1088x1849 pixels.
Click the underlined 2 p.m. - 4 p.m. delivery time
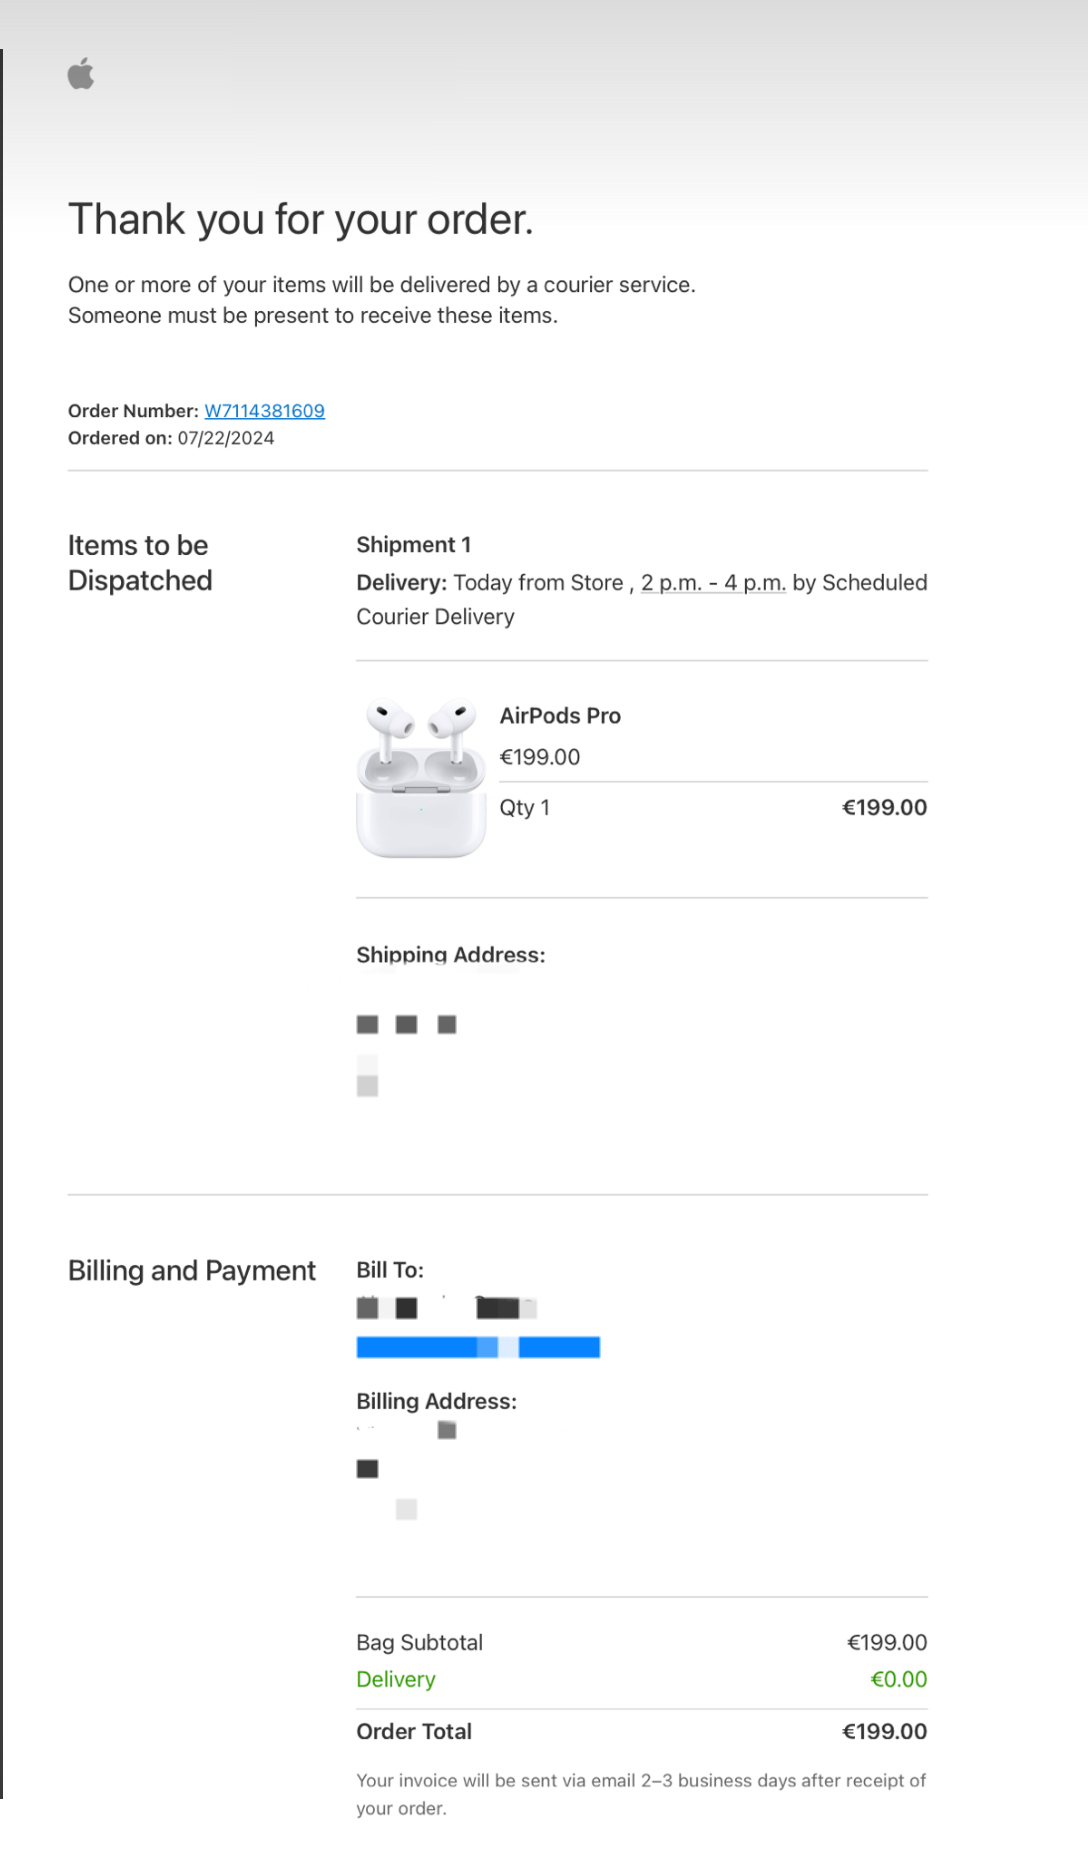713,583
